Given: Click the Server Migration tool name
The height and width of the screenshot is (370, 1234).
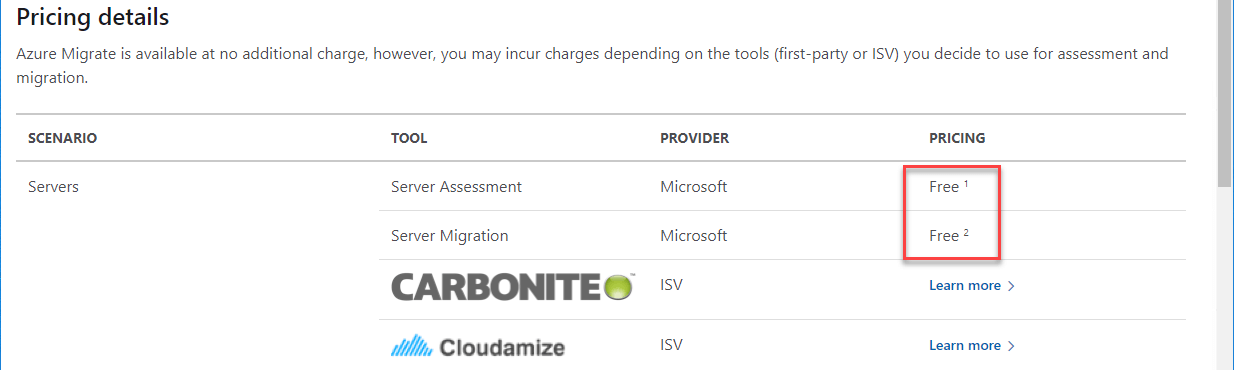Looking at the screenshot, I should [x=450, y=236].
